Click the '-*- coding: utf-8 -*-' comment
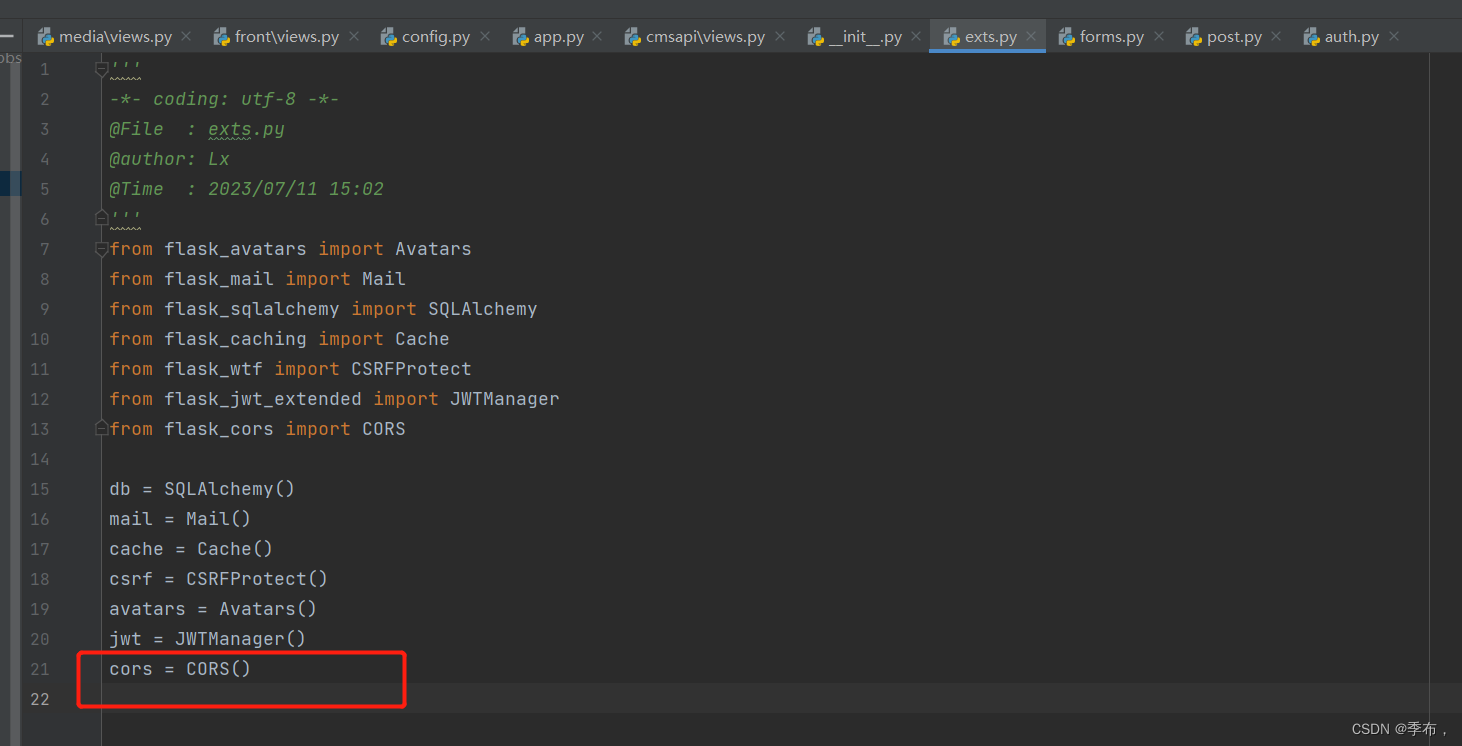Screen dimensions: 1462x746 pos(225,99)
